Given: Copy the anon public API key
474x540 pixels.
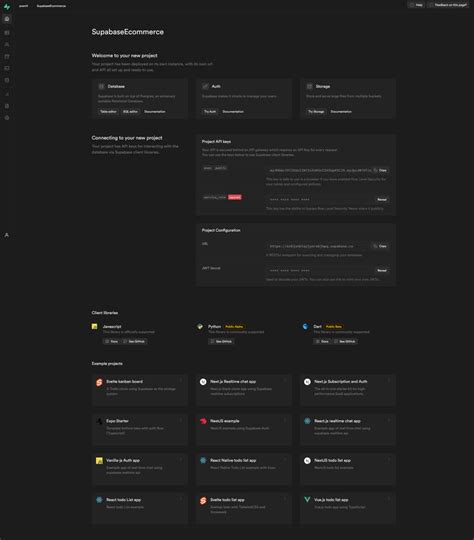Looking at the screenshot, I should (380, 170).
